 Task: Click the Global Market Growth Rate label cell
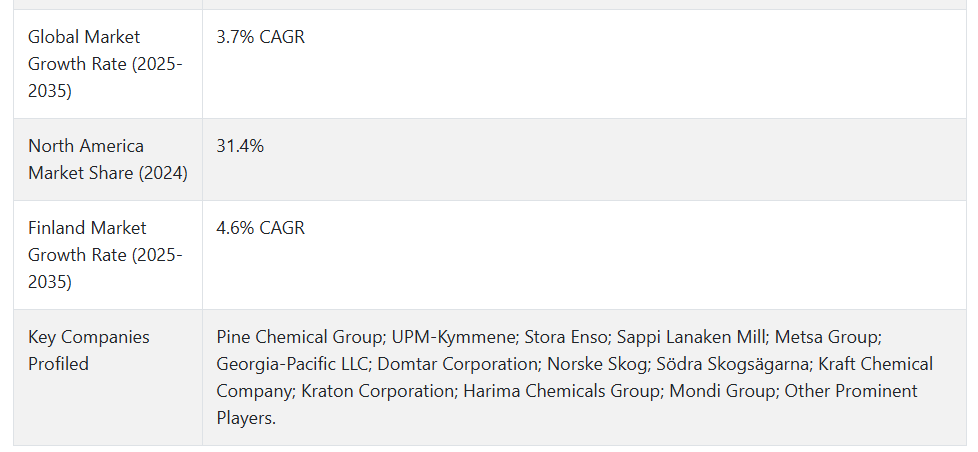pyautogui.click(x=107, y=64)
